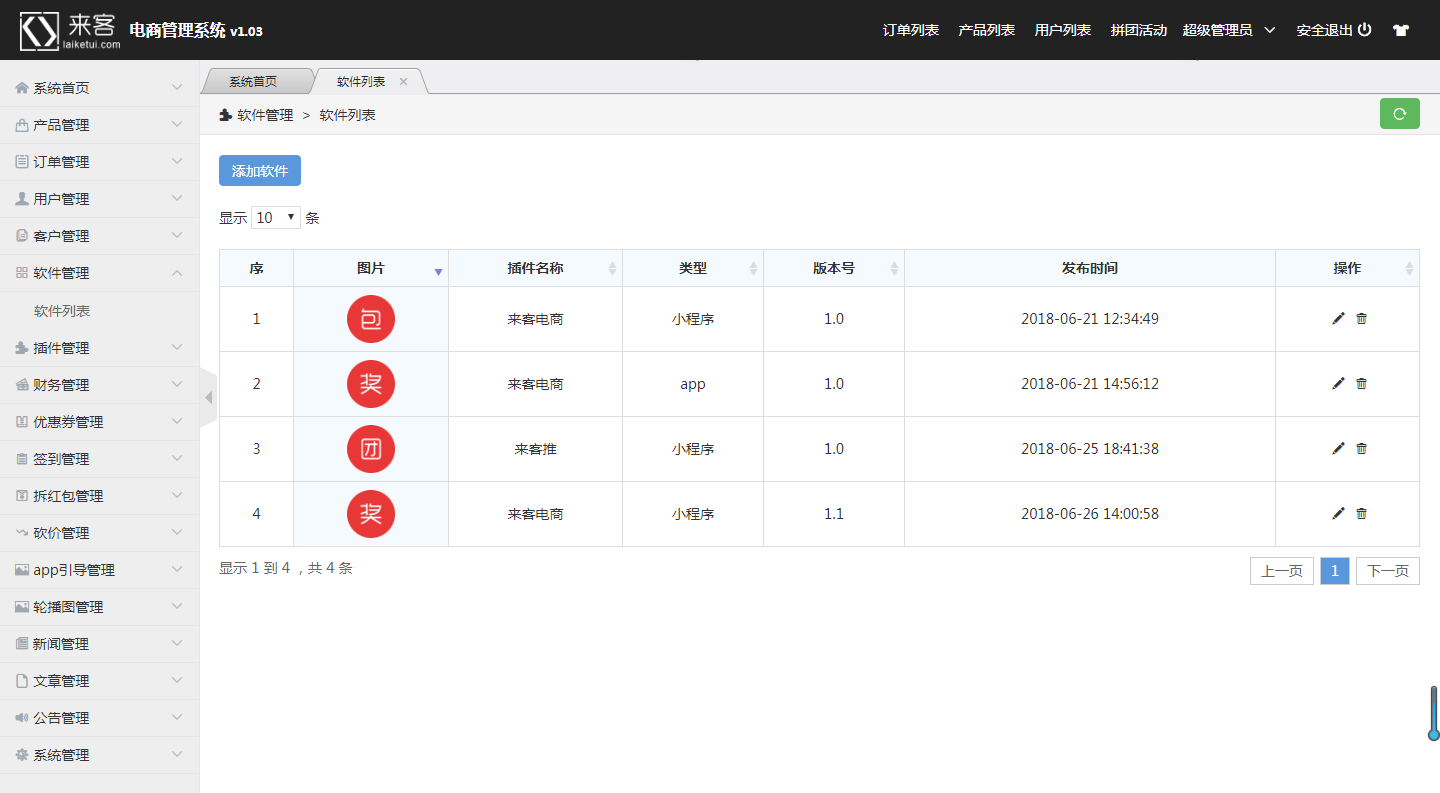Click gear icon beside 系统管理
Screen dimensions: 1440x793
(22, 755)
